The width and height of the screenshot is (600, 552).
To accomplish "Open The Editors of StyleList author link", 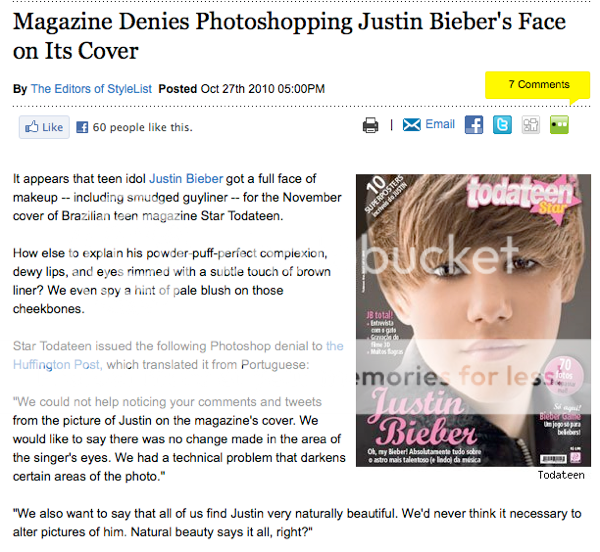I will point(91,89).
